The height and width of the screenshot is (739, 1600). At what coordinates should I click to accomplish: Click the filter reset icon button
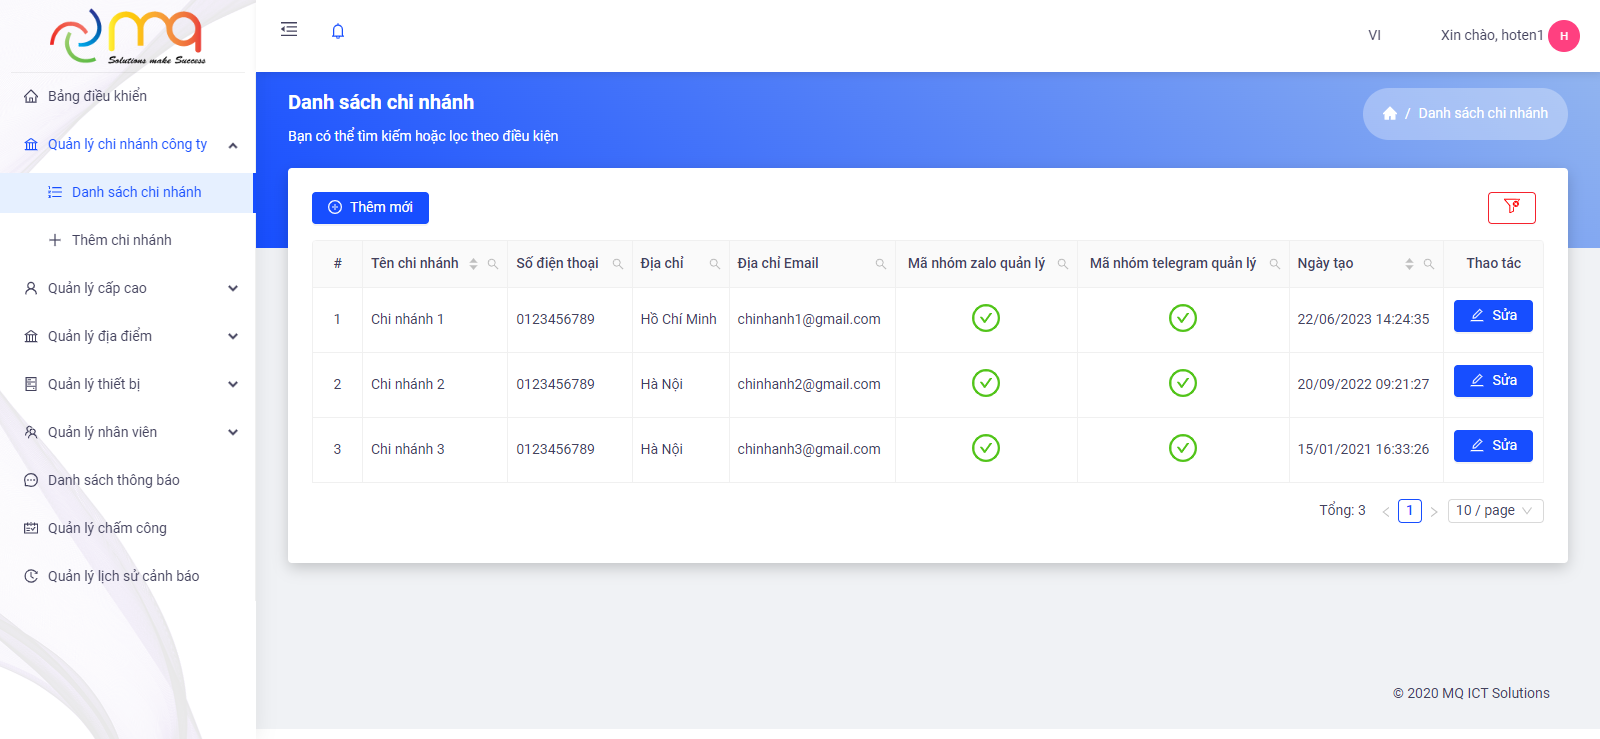pyautogui.click(x=1511, y=207)
